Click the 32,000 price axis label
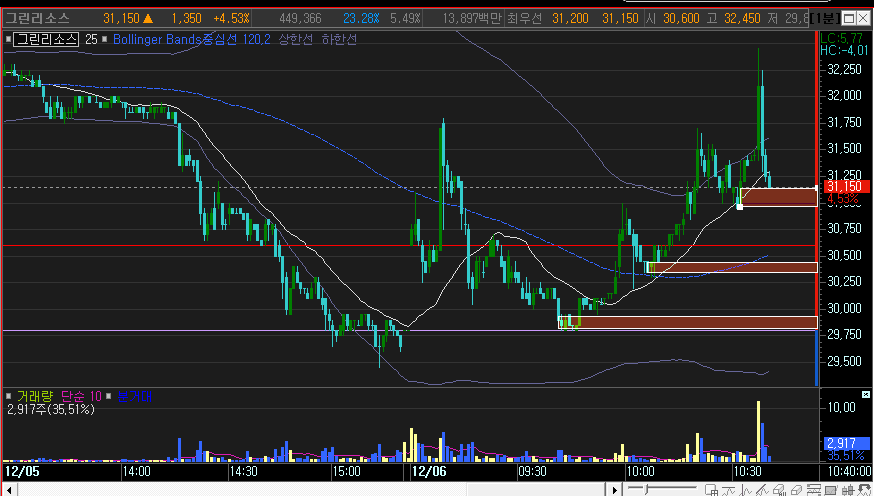874x496 pixels. click(x=844, y=95)
